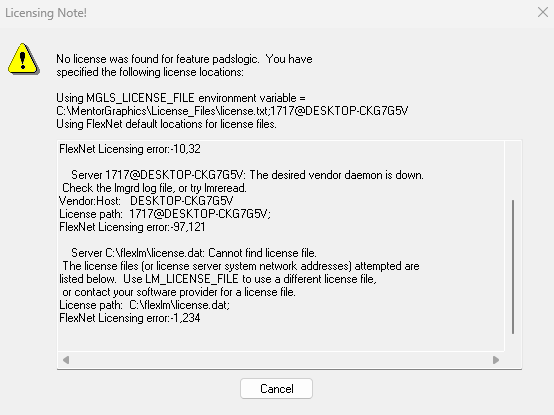The image size is (554, 415).
Task: Click the left arrow of horizontal scrollbar
Action: pyautogui.click(x=66, y=360)
